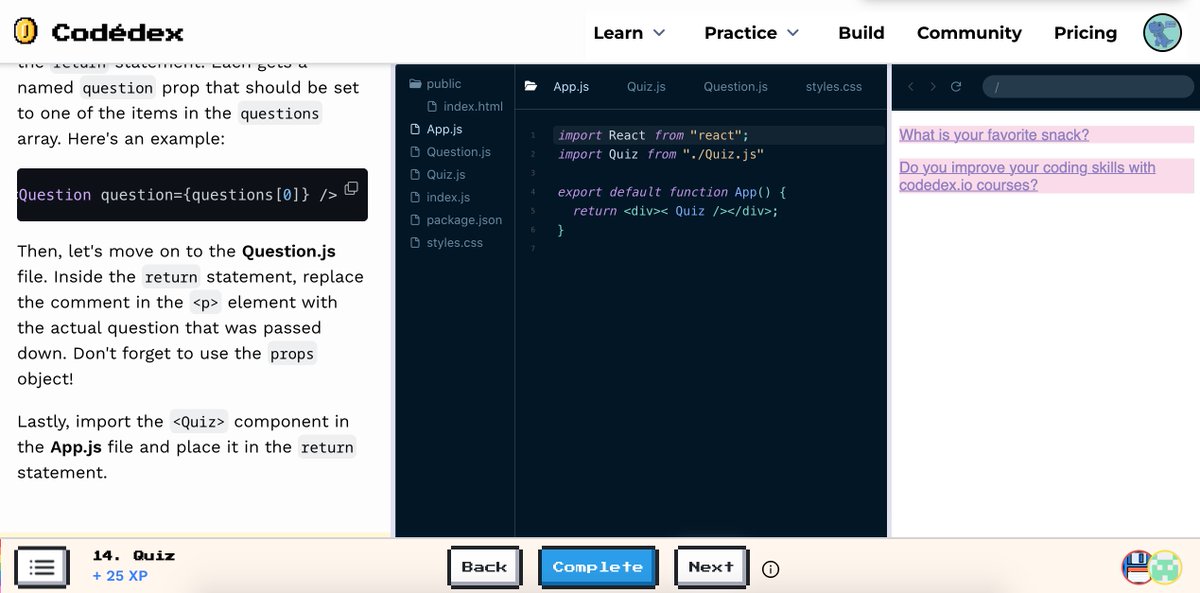1200x593 pixels.
Task: Open 'What is your favorite snack?' link
Action: pyautogui.click(x=994, y=135)
